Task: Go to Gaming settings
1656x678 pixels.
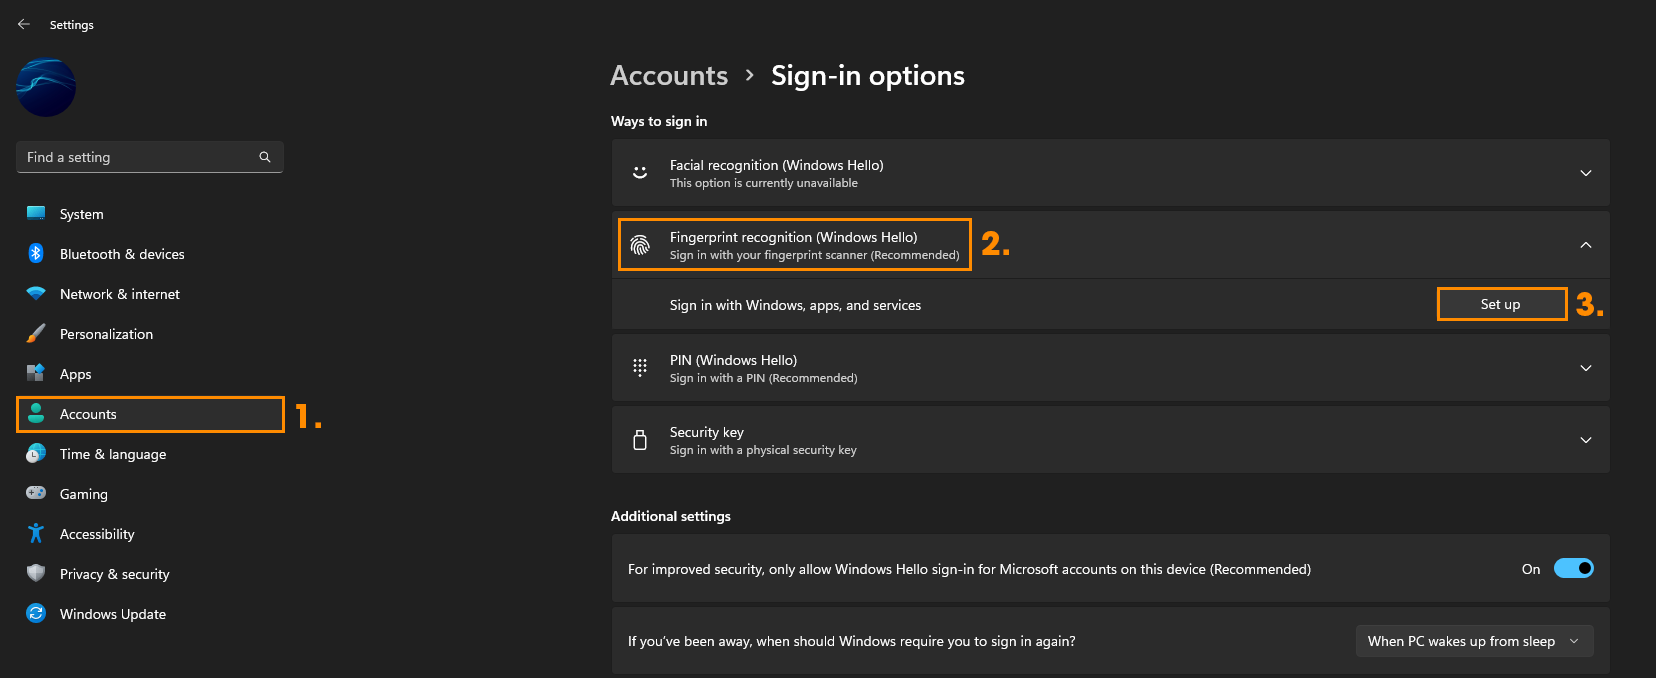Action: coord(150,494)
